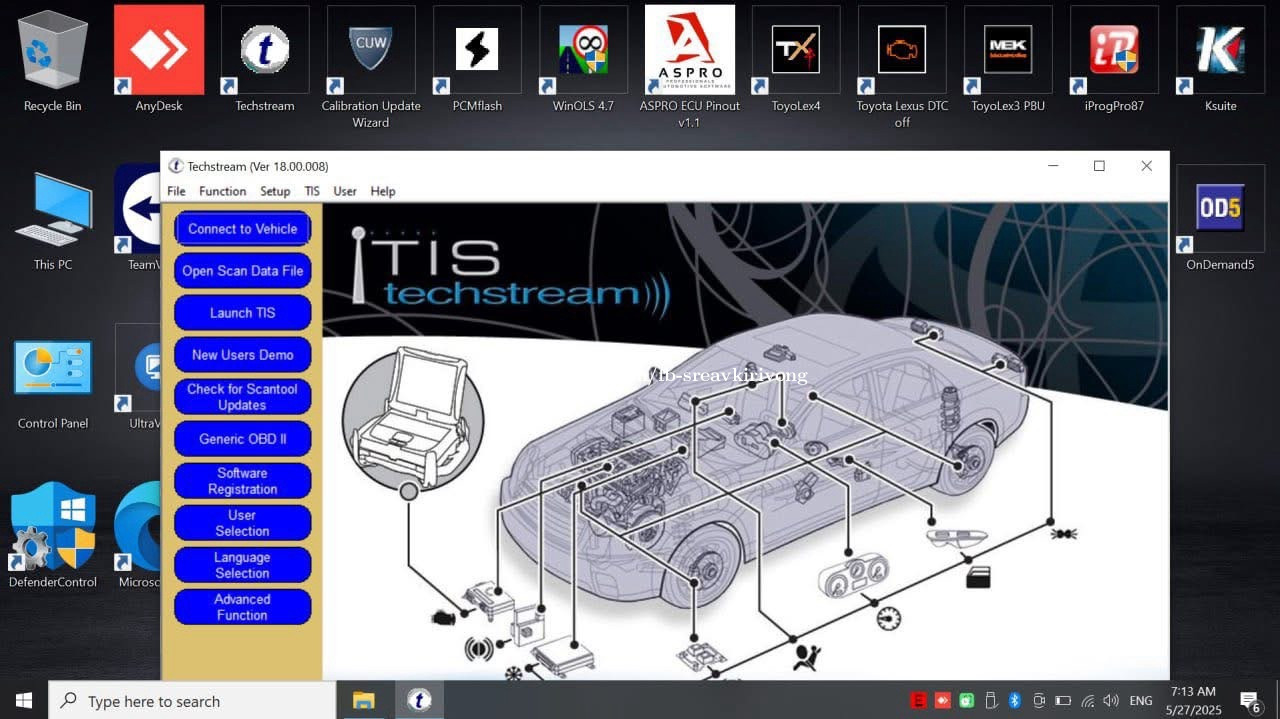Open the Windows Start menu
Screen dimensions: 1280x719
coord(24,701)
